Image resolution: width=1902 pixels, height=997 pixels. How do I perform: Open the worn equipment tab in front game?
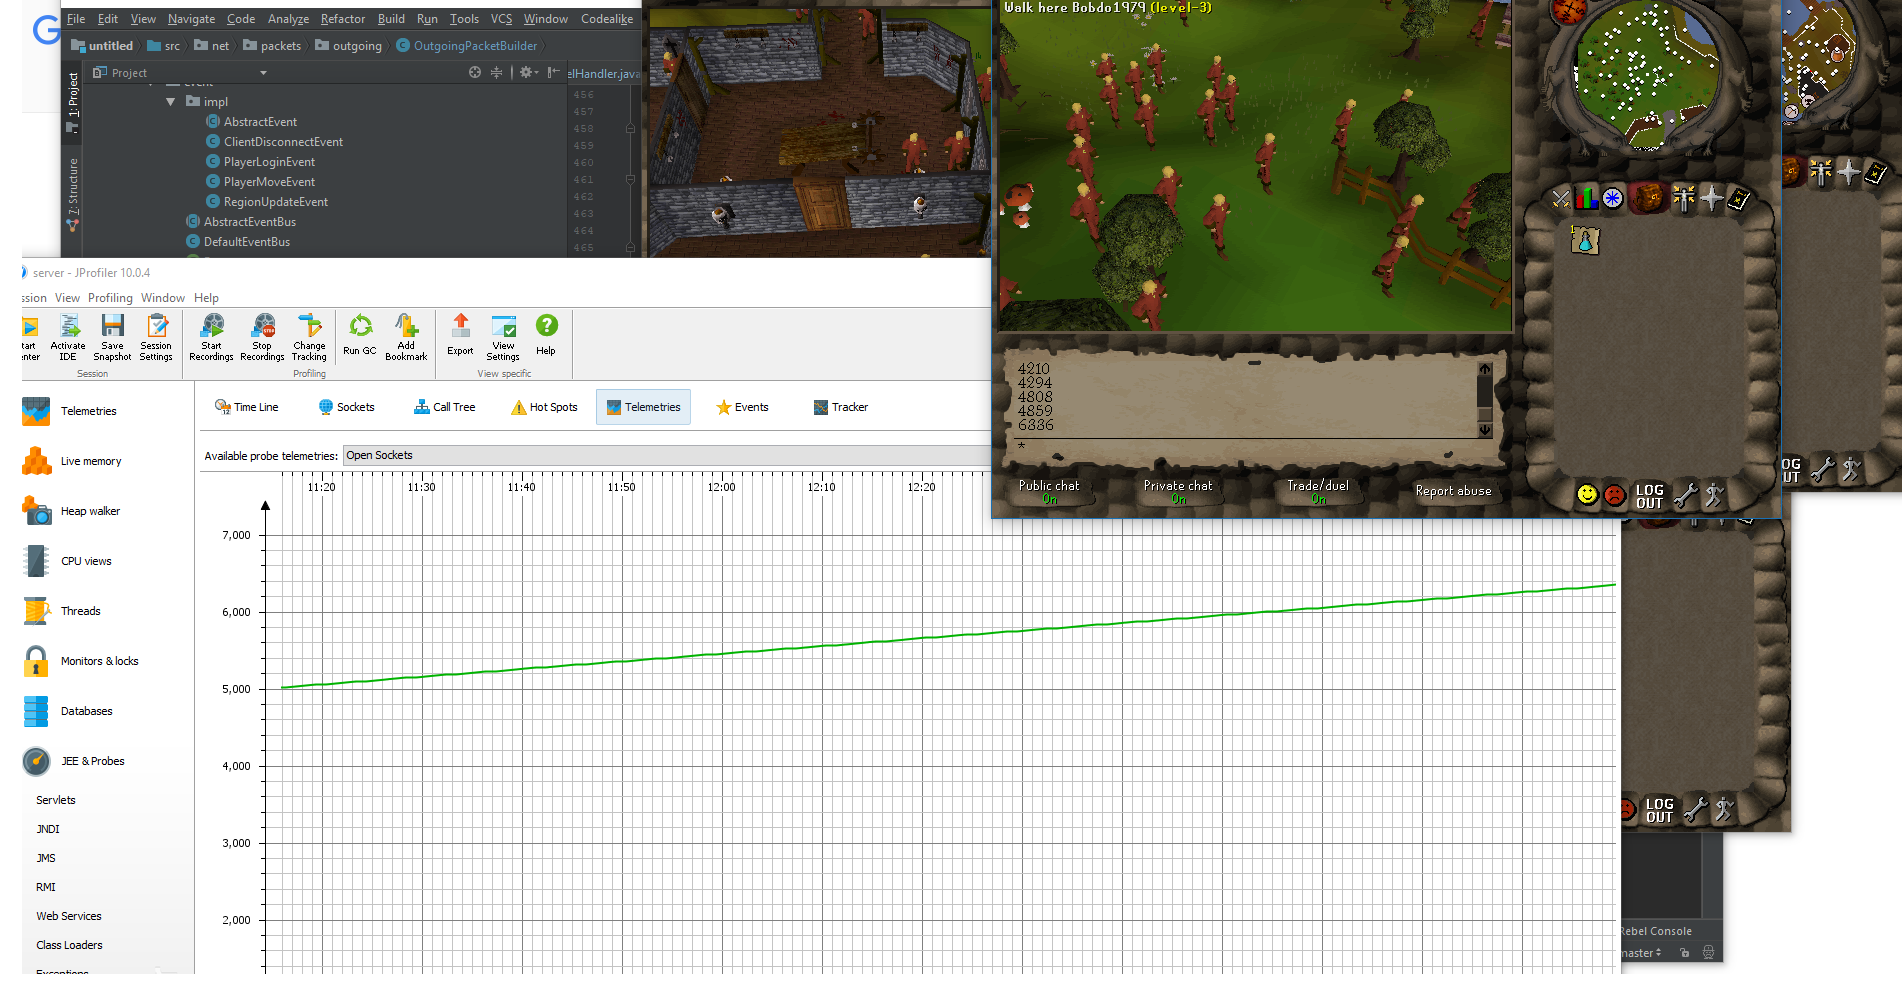click(x=1684, y=199)
